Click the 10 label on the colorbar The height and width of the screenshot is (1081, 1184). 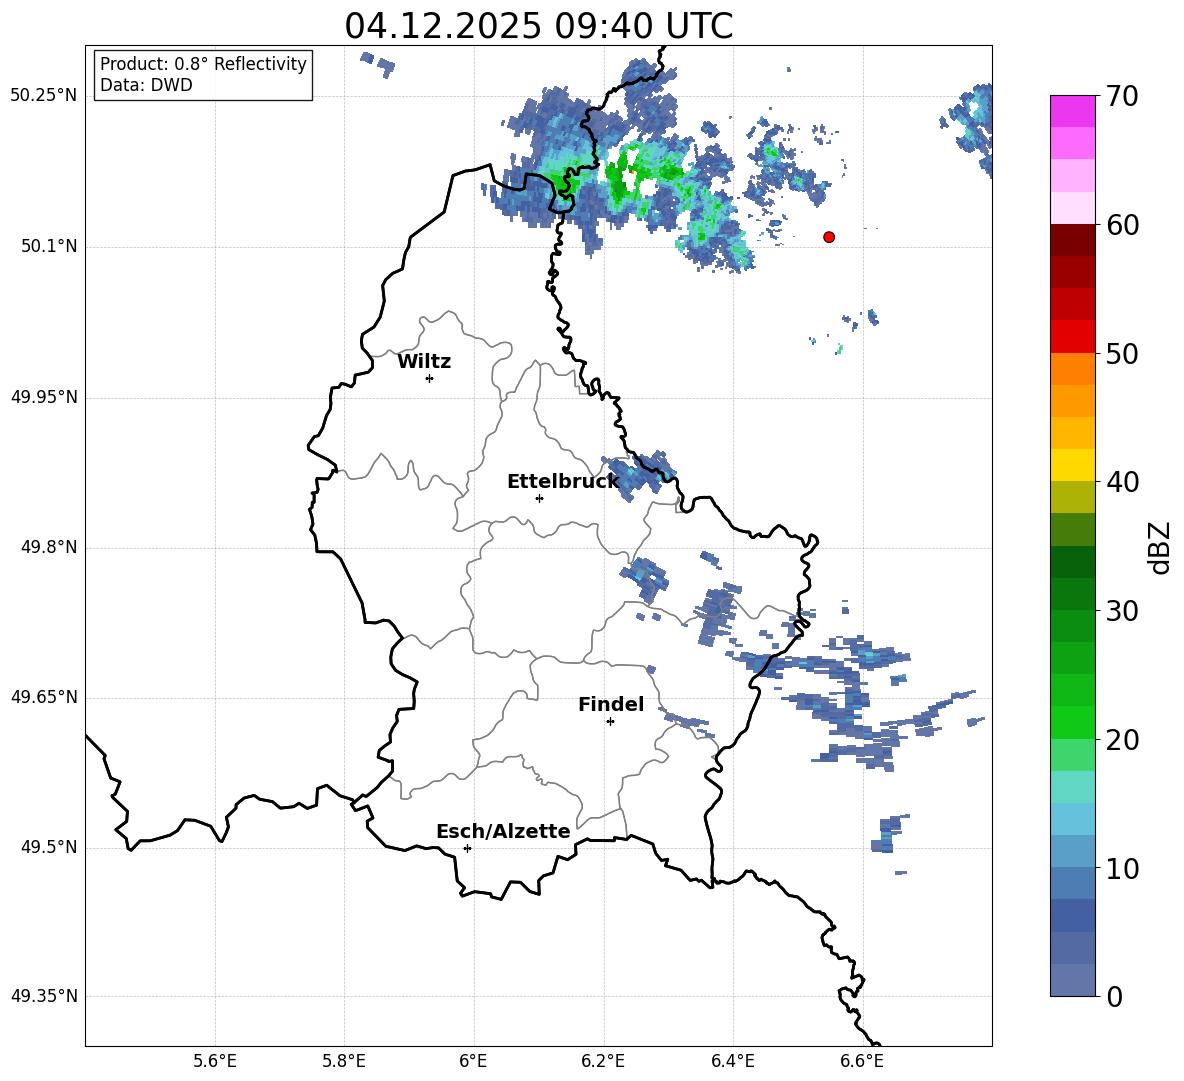[x=1122, y=868]
